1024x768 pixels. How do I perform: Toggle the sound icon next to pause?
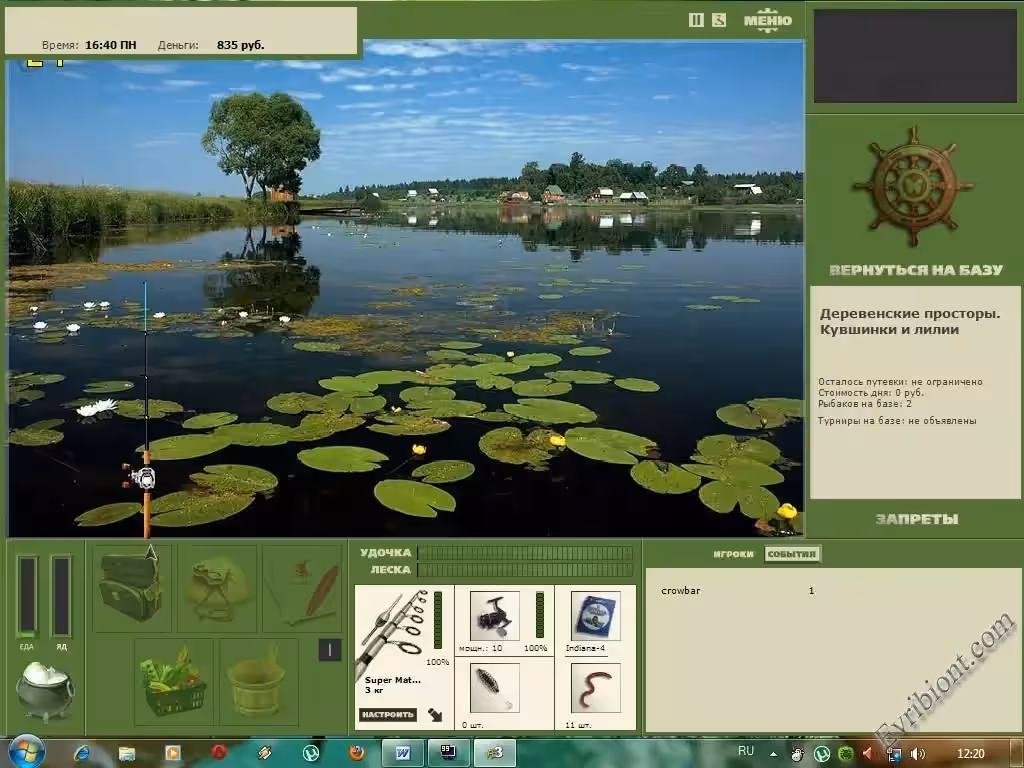pos(718,20)
